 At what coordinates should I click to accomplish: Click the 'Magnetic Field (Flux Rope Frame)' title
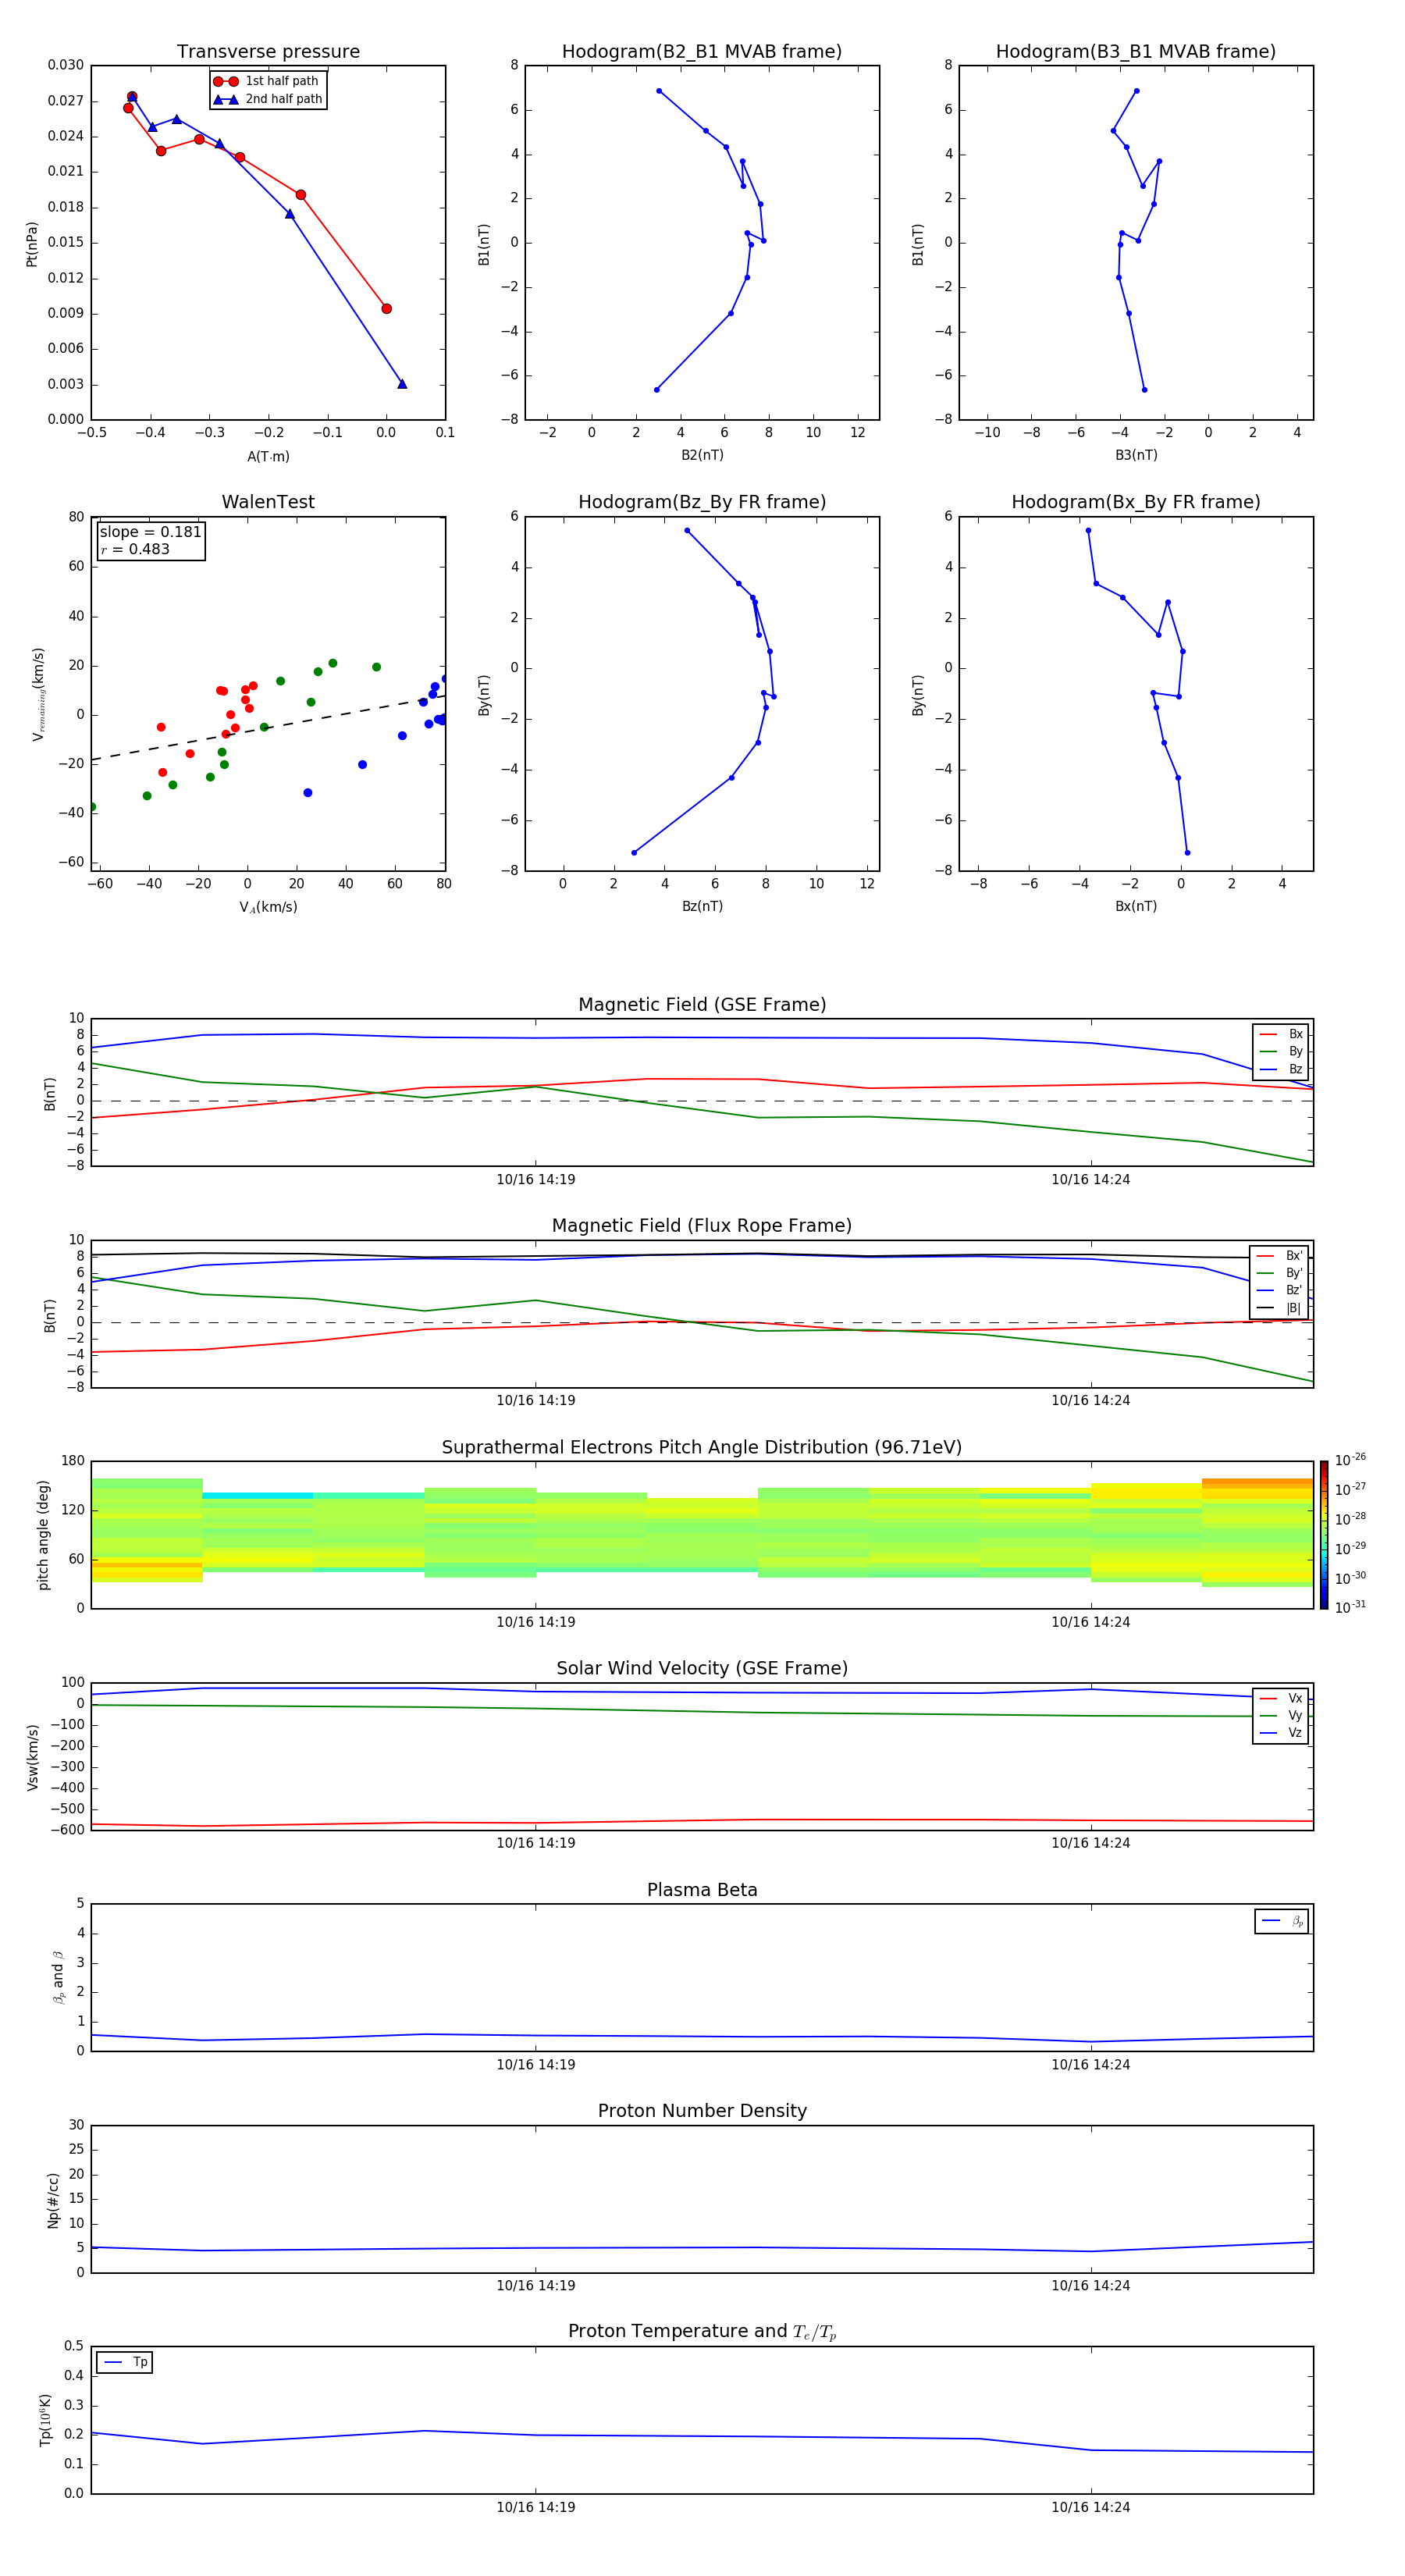tap(702, 1226)
